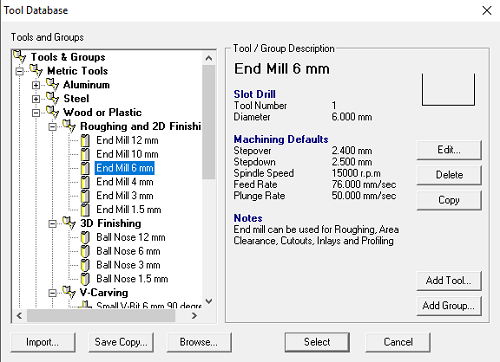Click the V-Carving group icon
The image size is (500, 362).
69,292
